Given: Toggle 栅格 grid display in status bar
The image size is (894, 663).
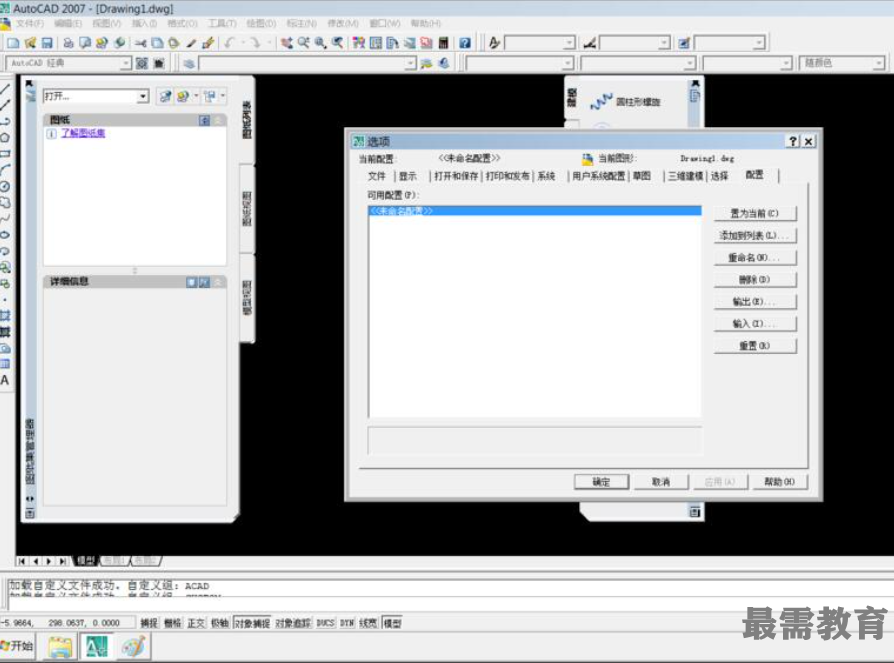Looking at the screenshot, I should click(173, 623).
